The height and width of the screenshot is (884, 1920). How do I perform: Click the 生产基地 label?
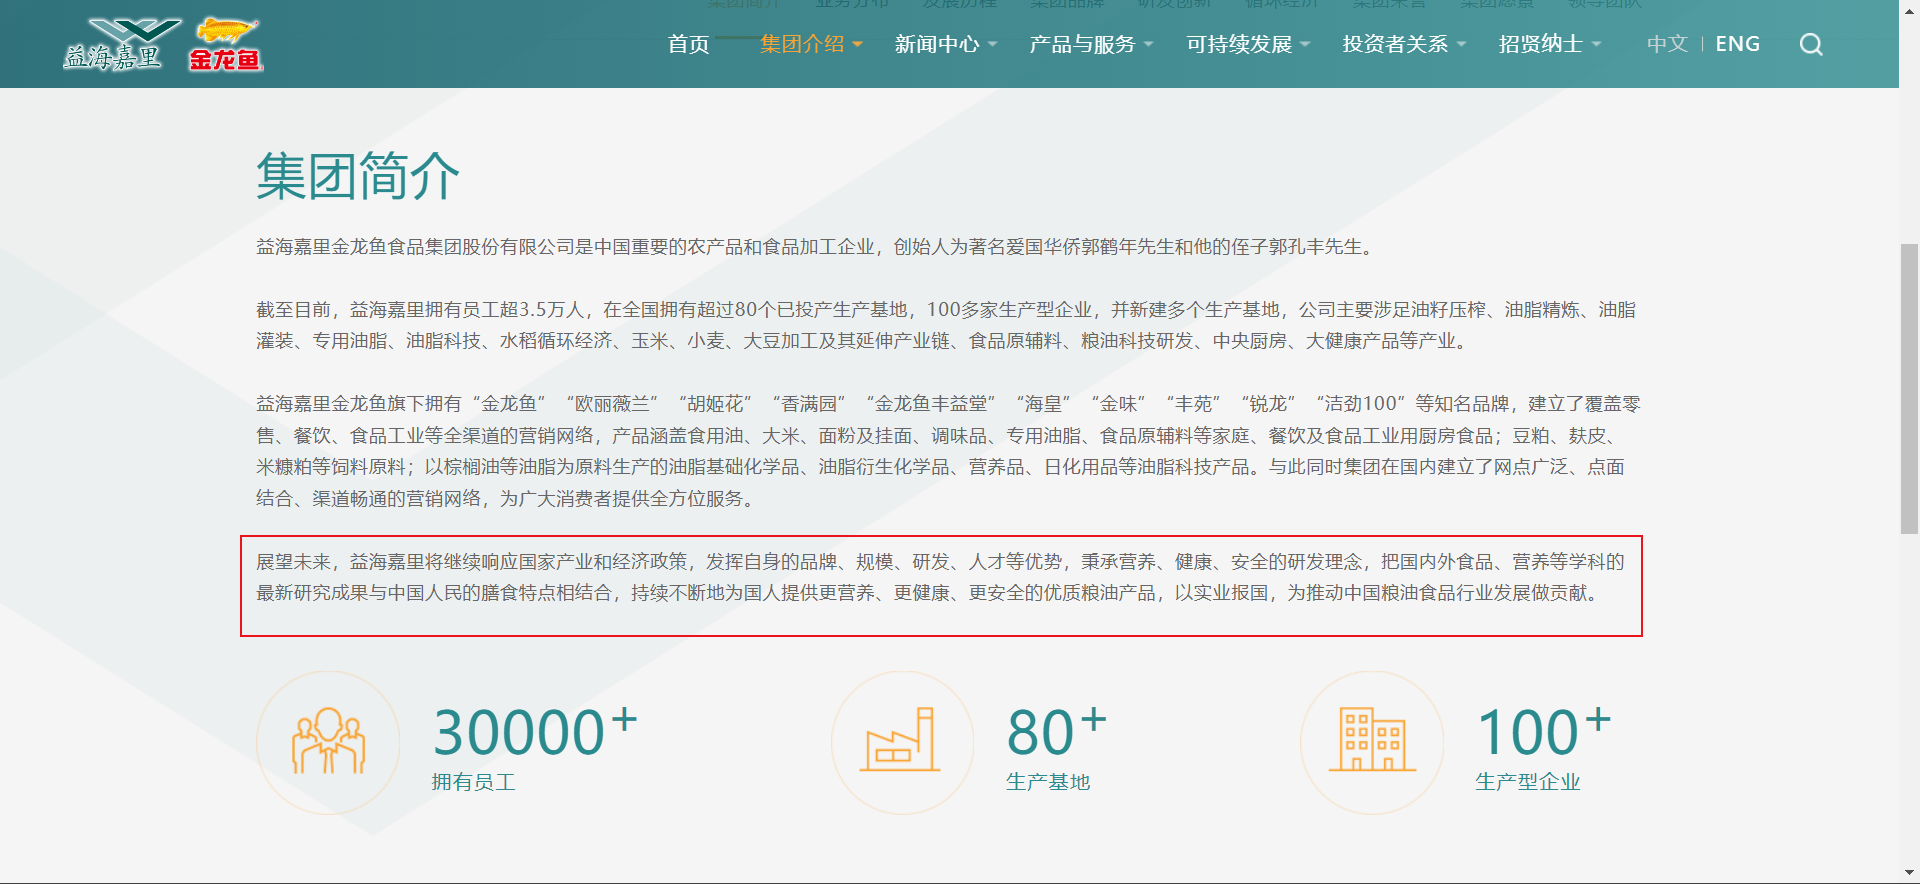coord(1048,782)
